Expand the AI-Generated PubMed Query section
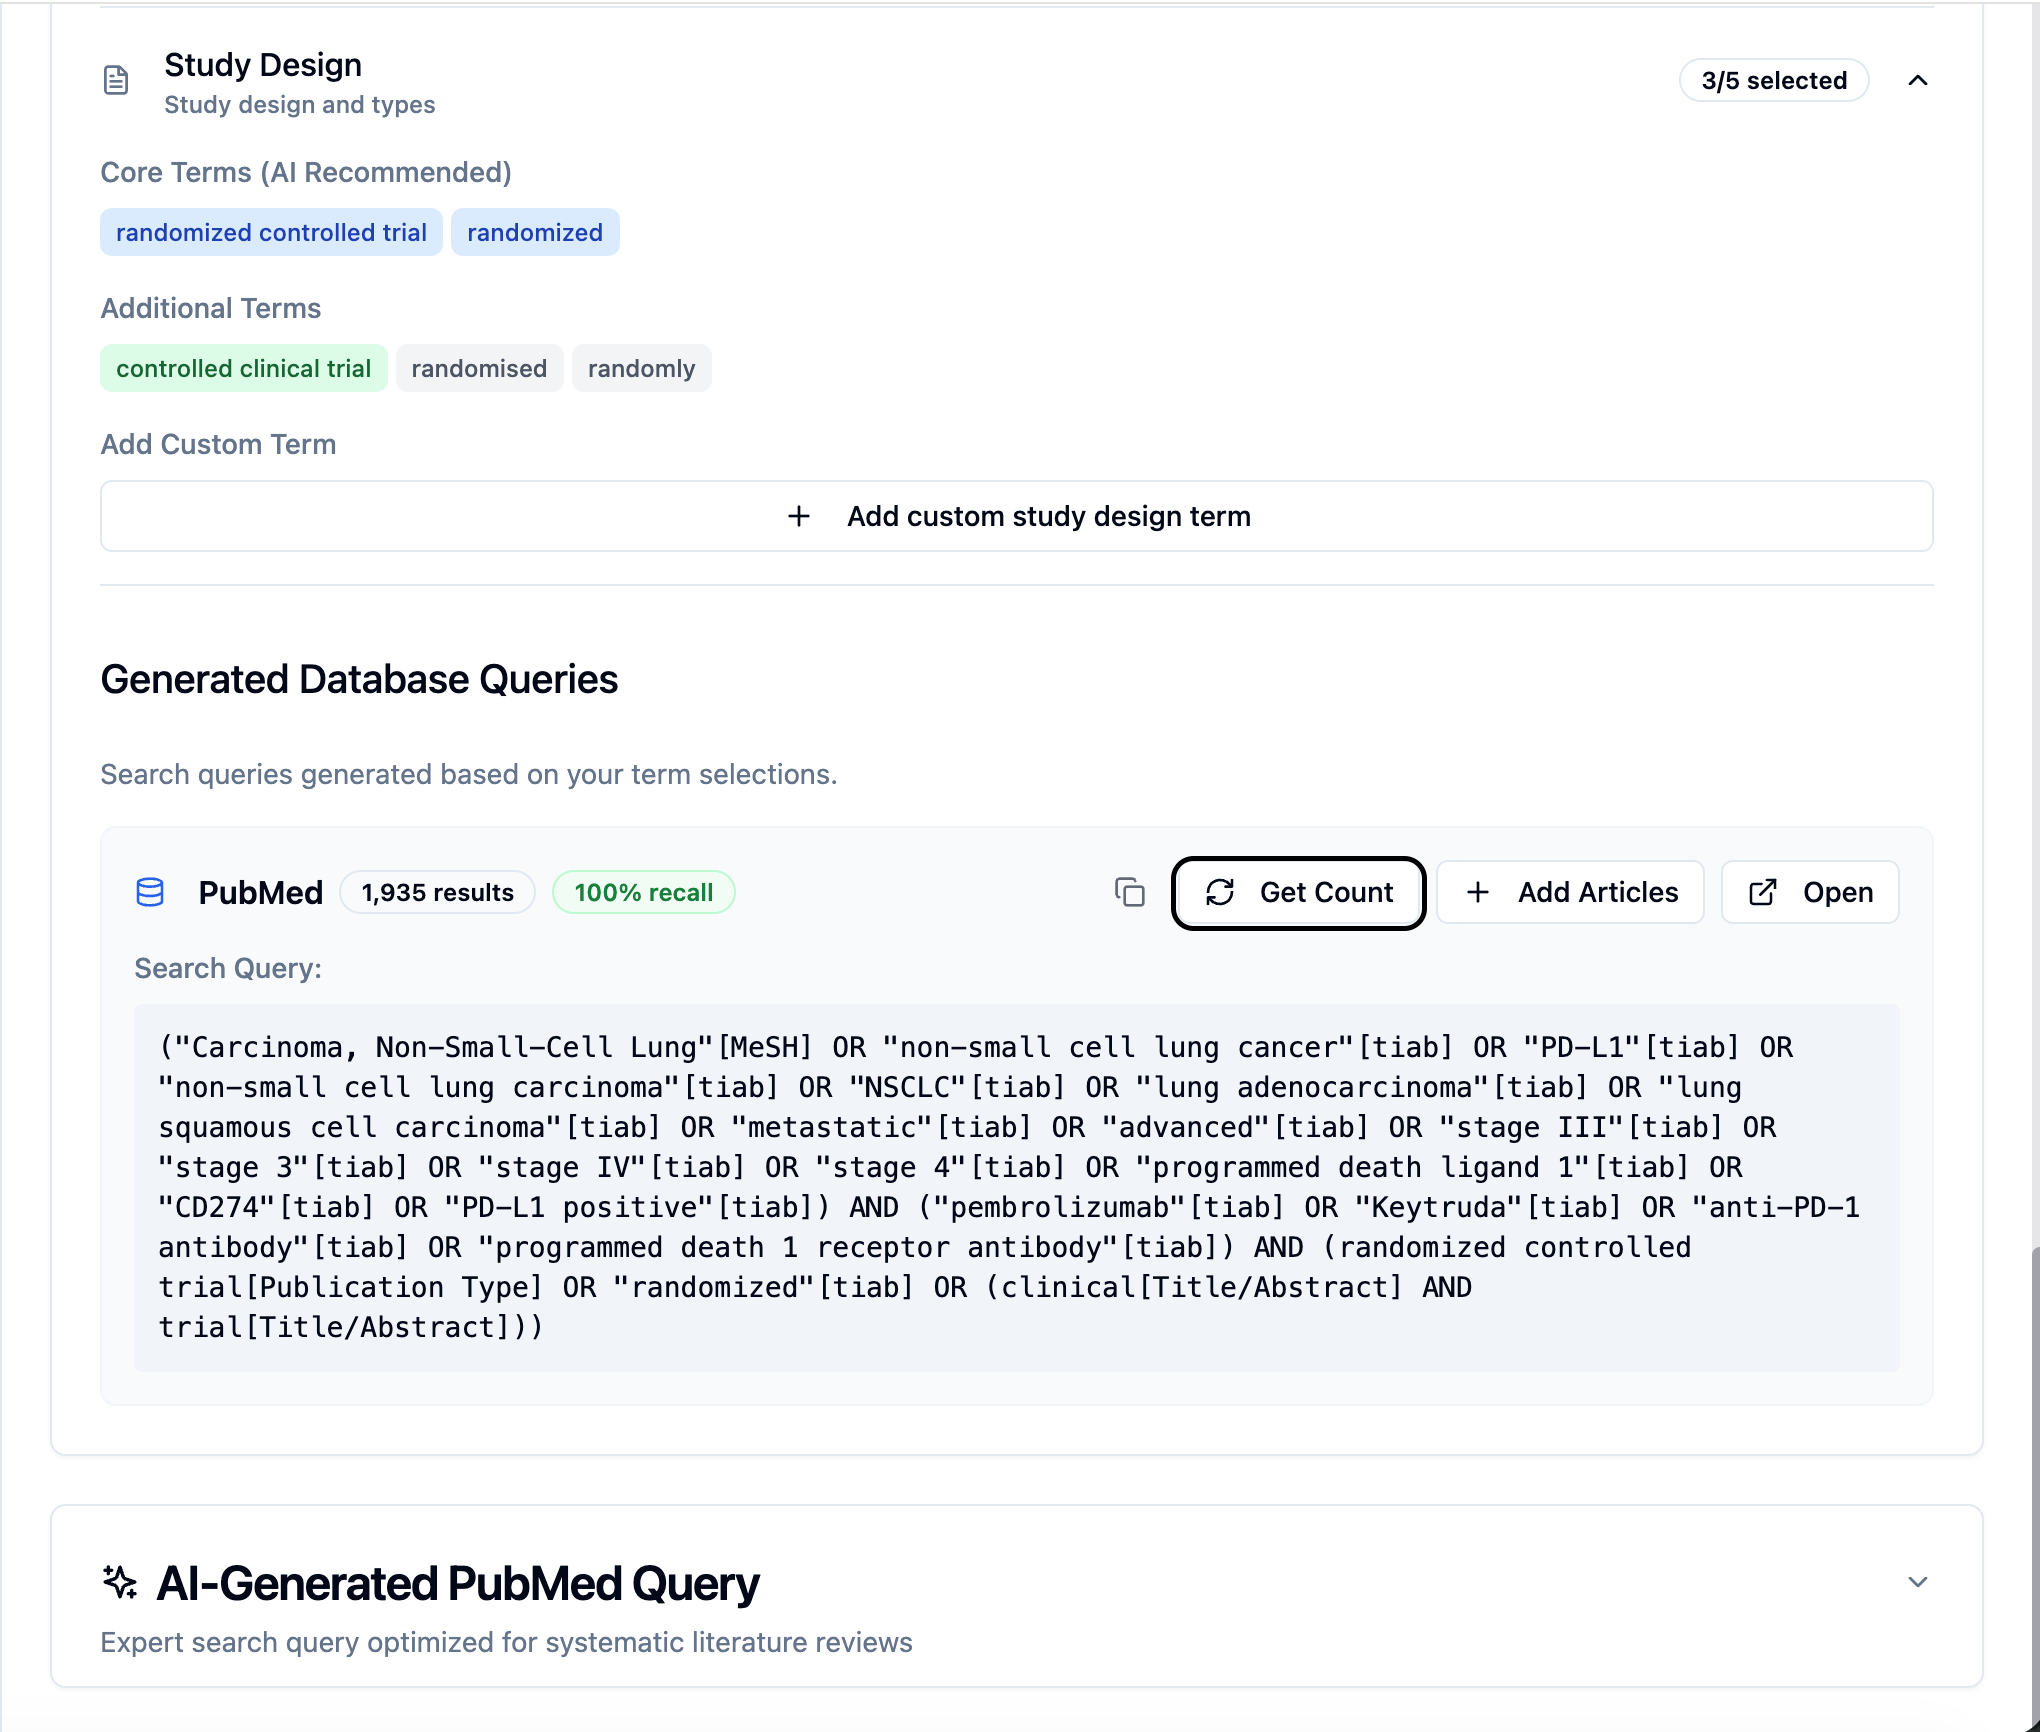 point(1917,1582)
